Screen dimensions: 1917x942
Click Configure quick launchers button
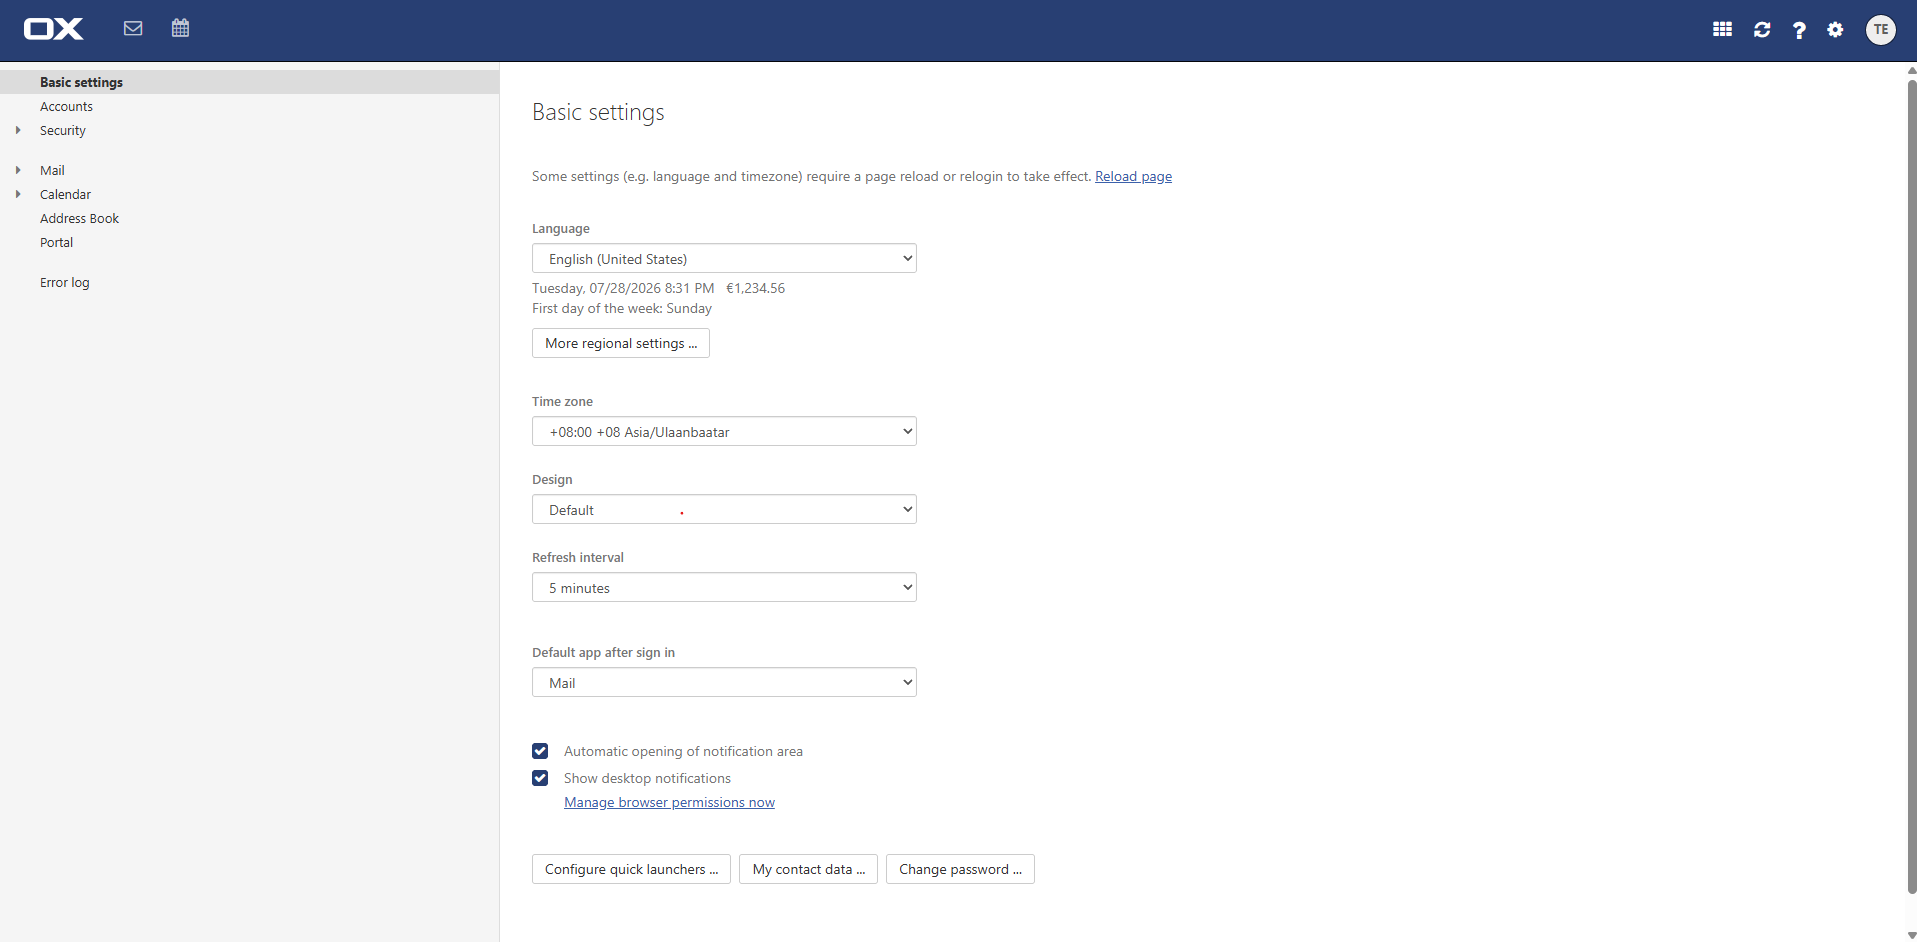pos(631,869)
